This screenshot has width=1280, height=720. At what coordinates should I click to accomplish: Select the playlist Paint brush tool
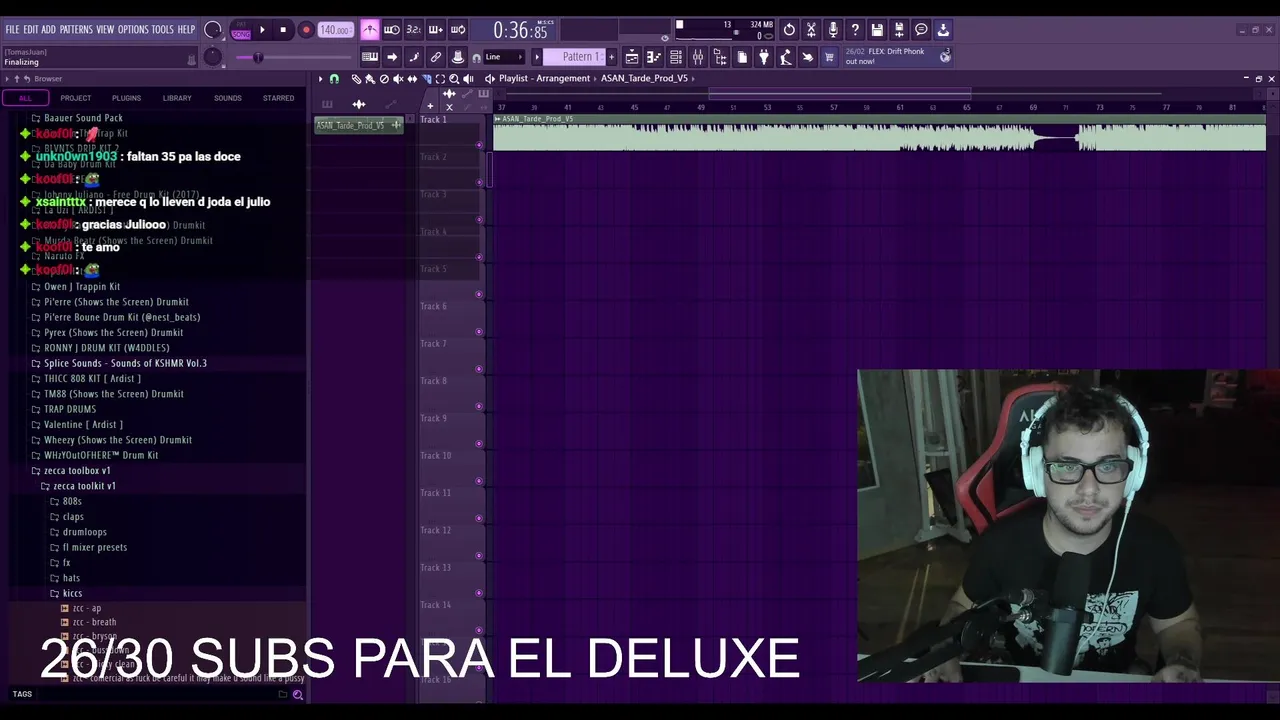pyautogui.click(x=370, y=79)
